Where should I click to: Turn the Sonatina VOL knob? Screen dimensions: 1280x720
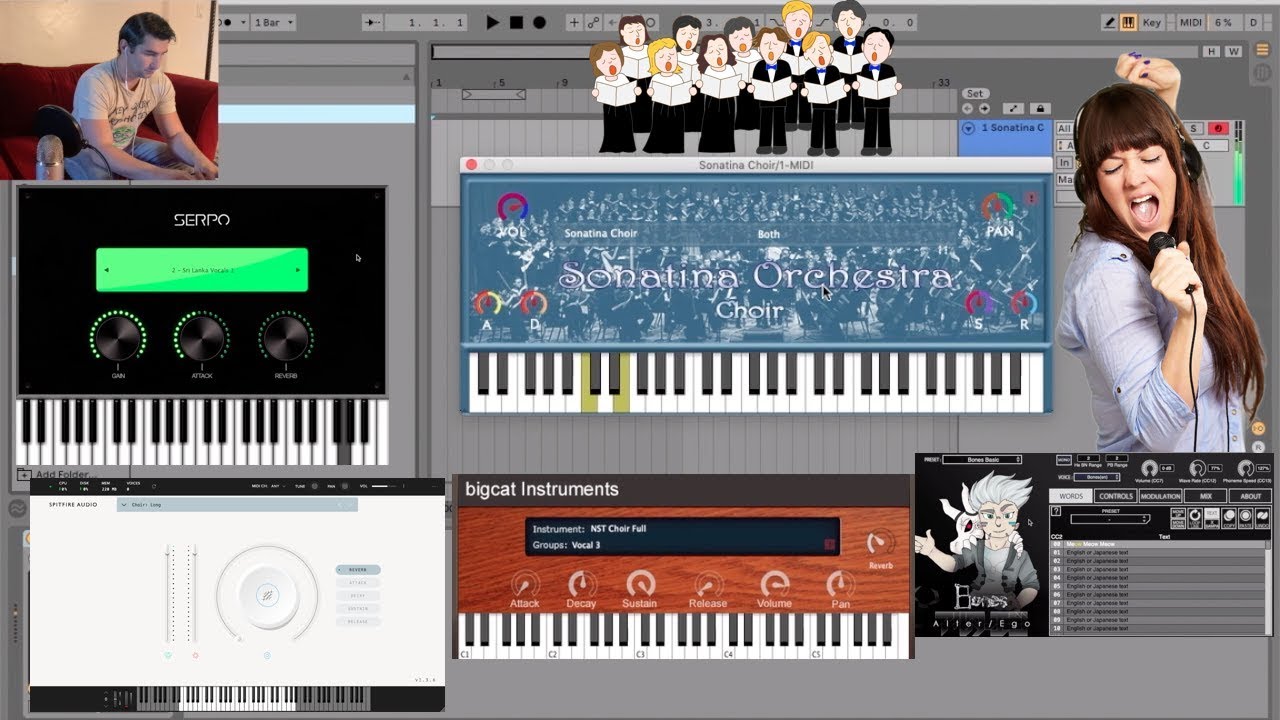(x=512, y=209)
